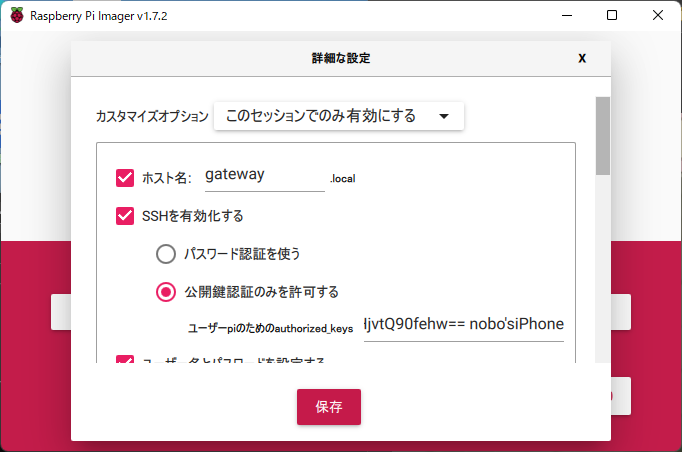
Task: Minimize the Raspberry Pi Imager window
Action: [567, 16]
